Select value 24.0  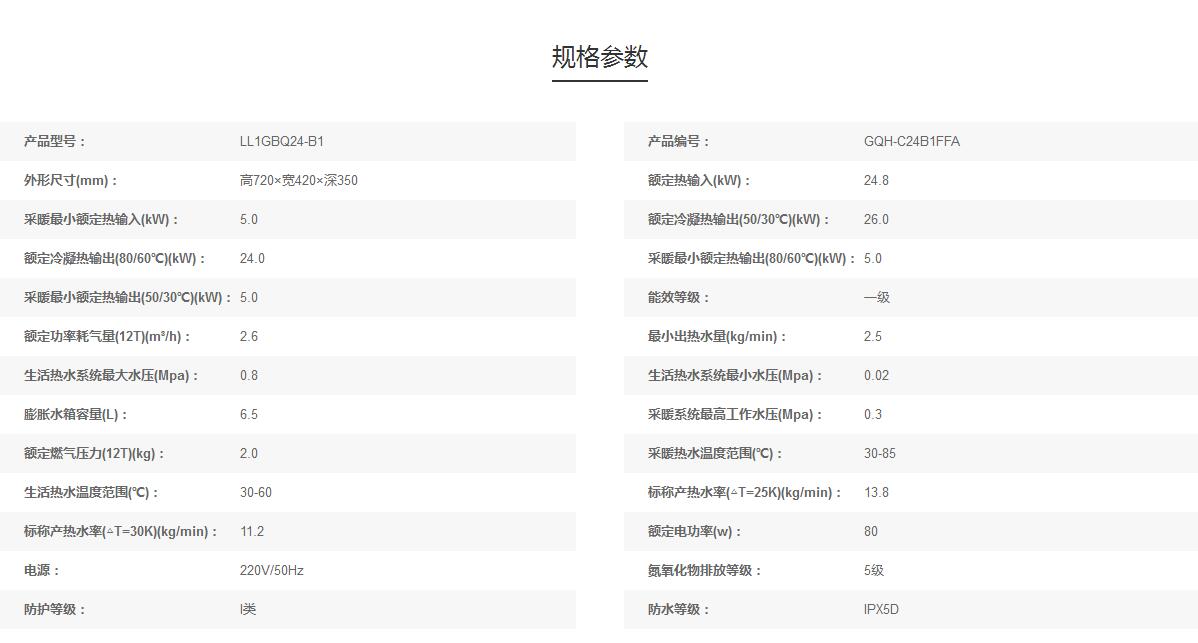point(252,258)
